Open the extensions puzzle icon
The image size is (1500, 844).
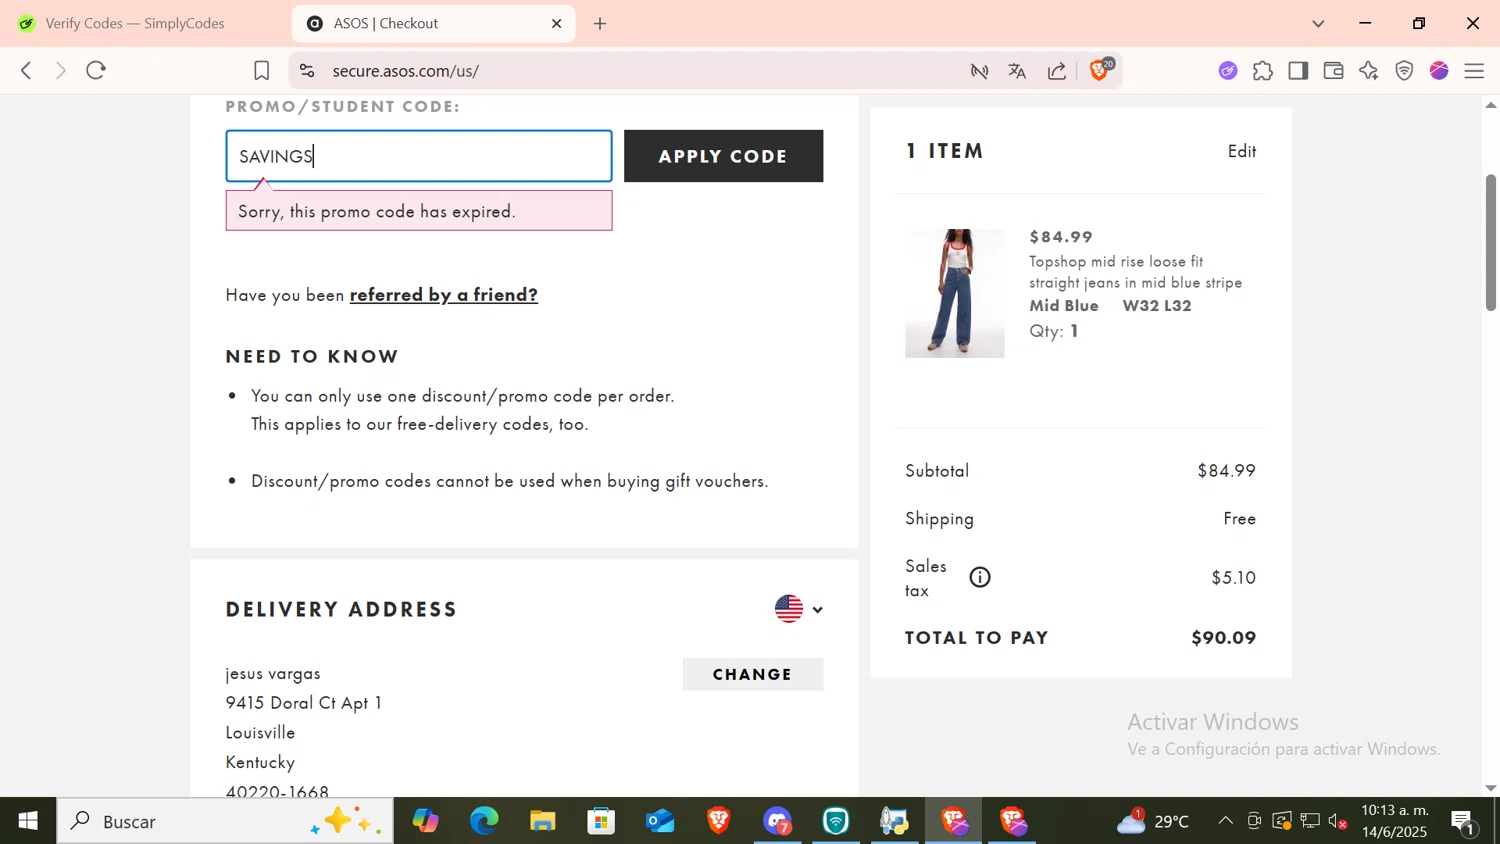click(x=1263, y=70)
